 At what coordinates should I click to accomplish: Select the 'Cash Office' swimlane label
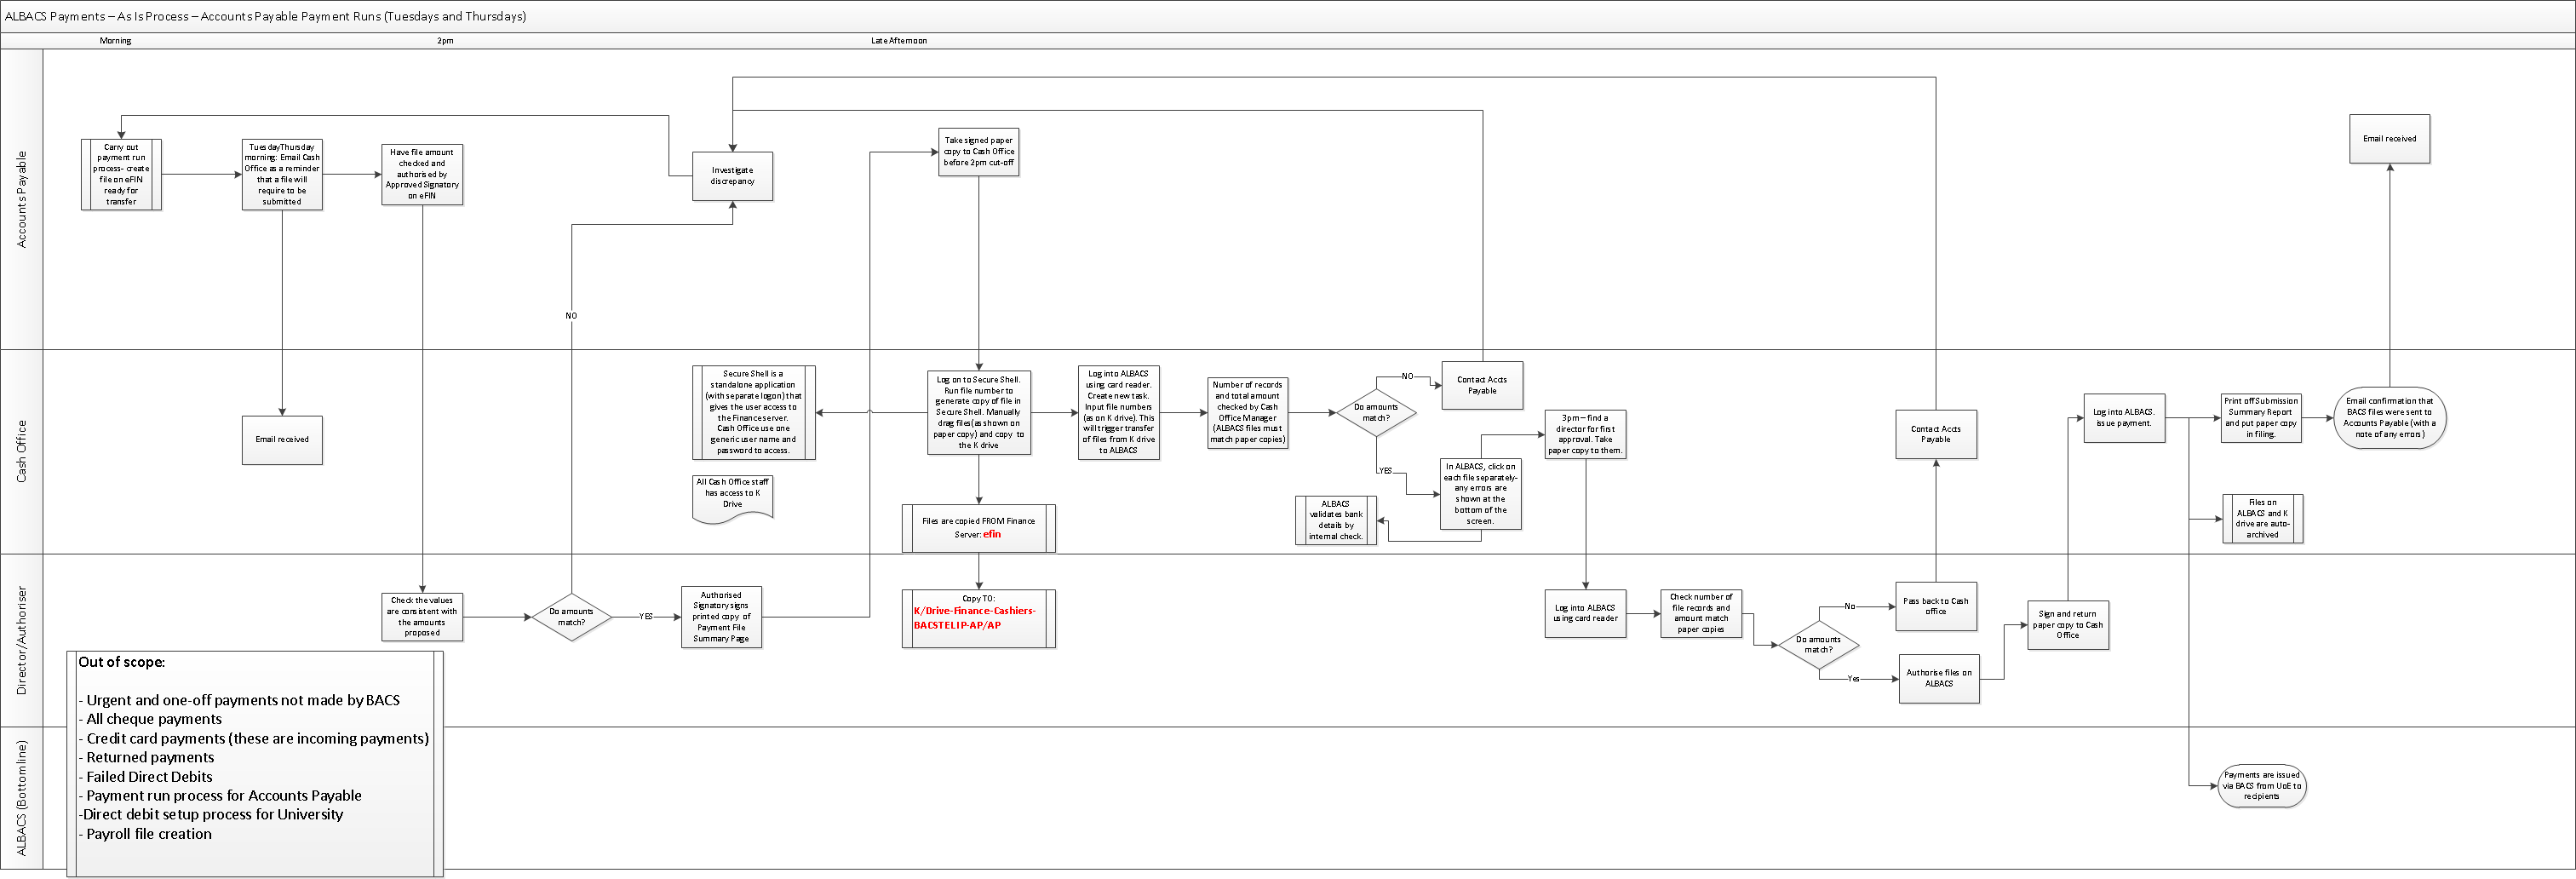coord(22,451)
